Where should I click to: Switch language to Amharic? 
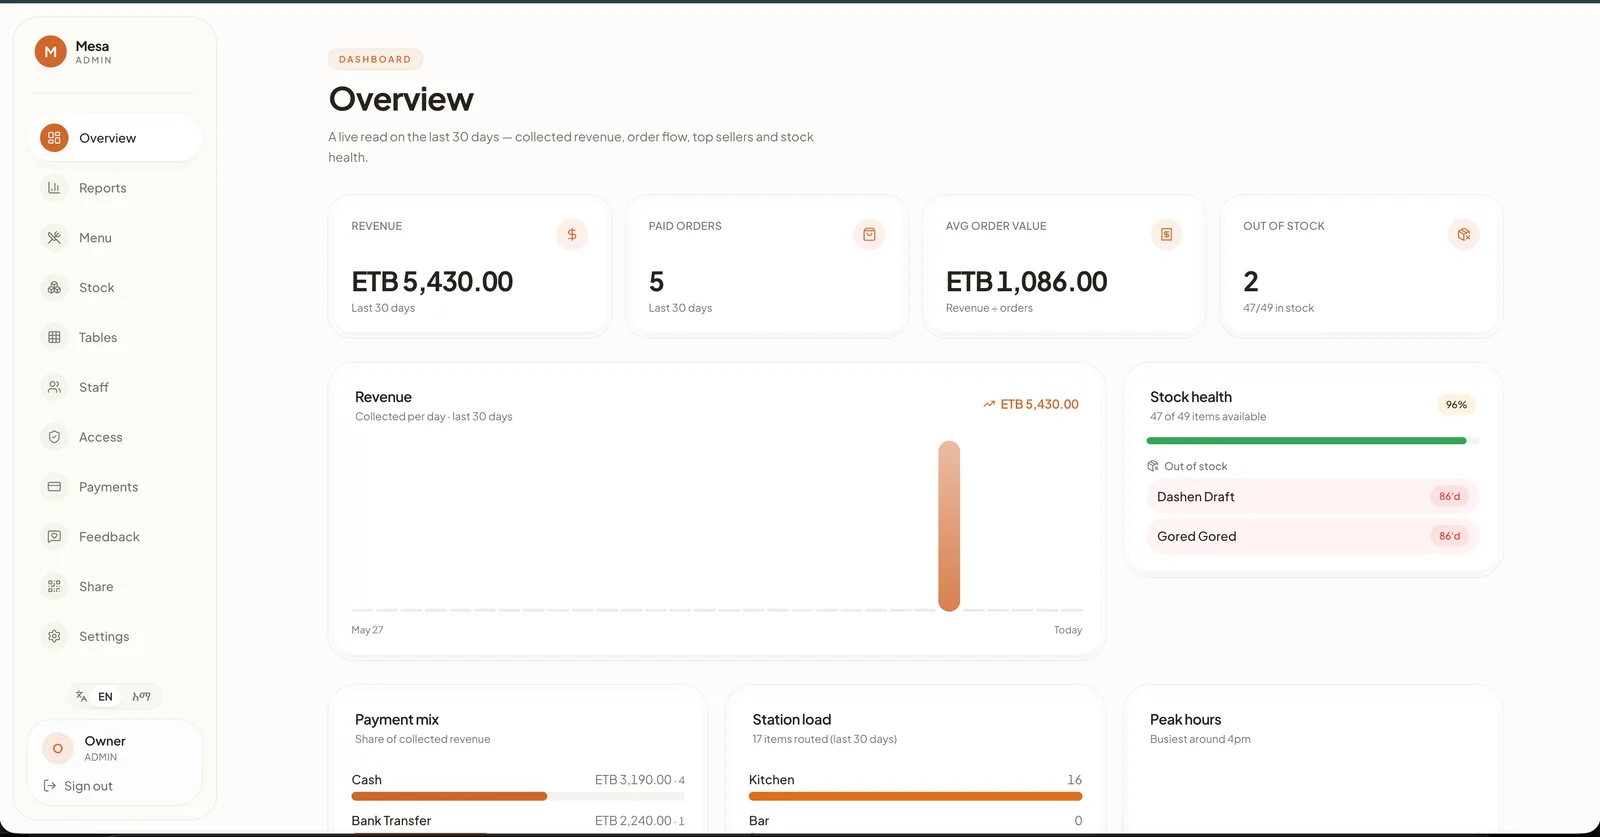141,697
